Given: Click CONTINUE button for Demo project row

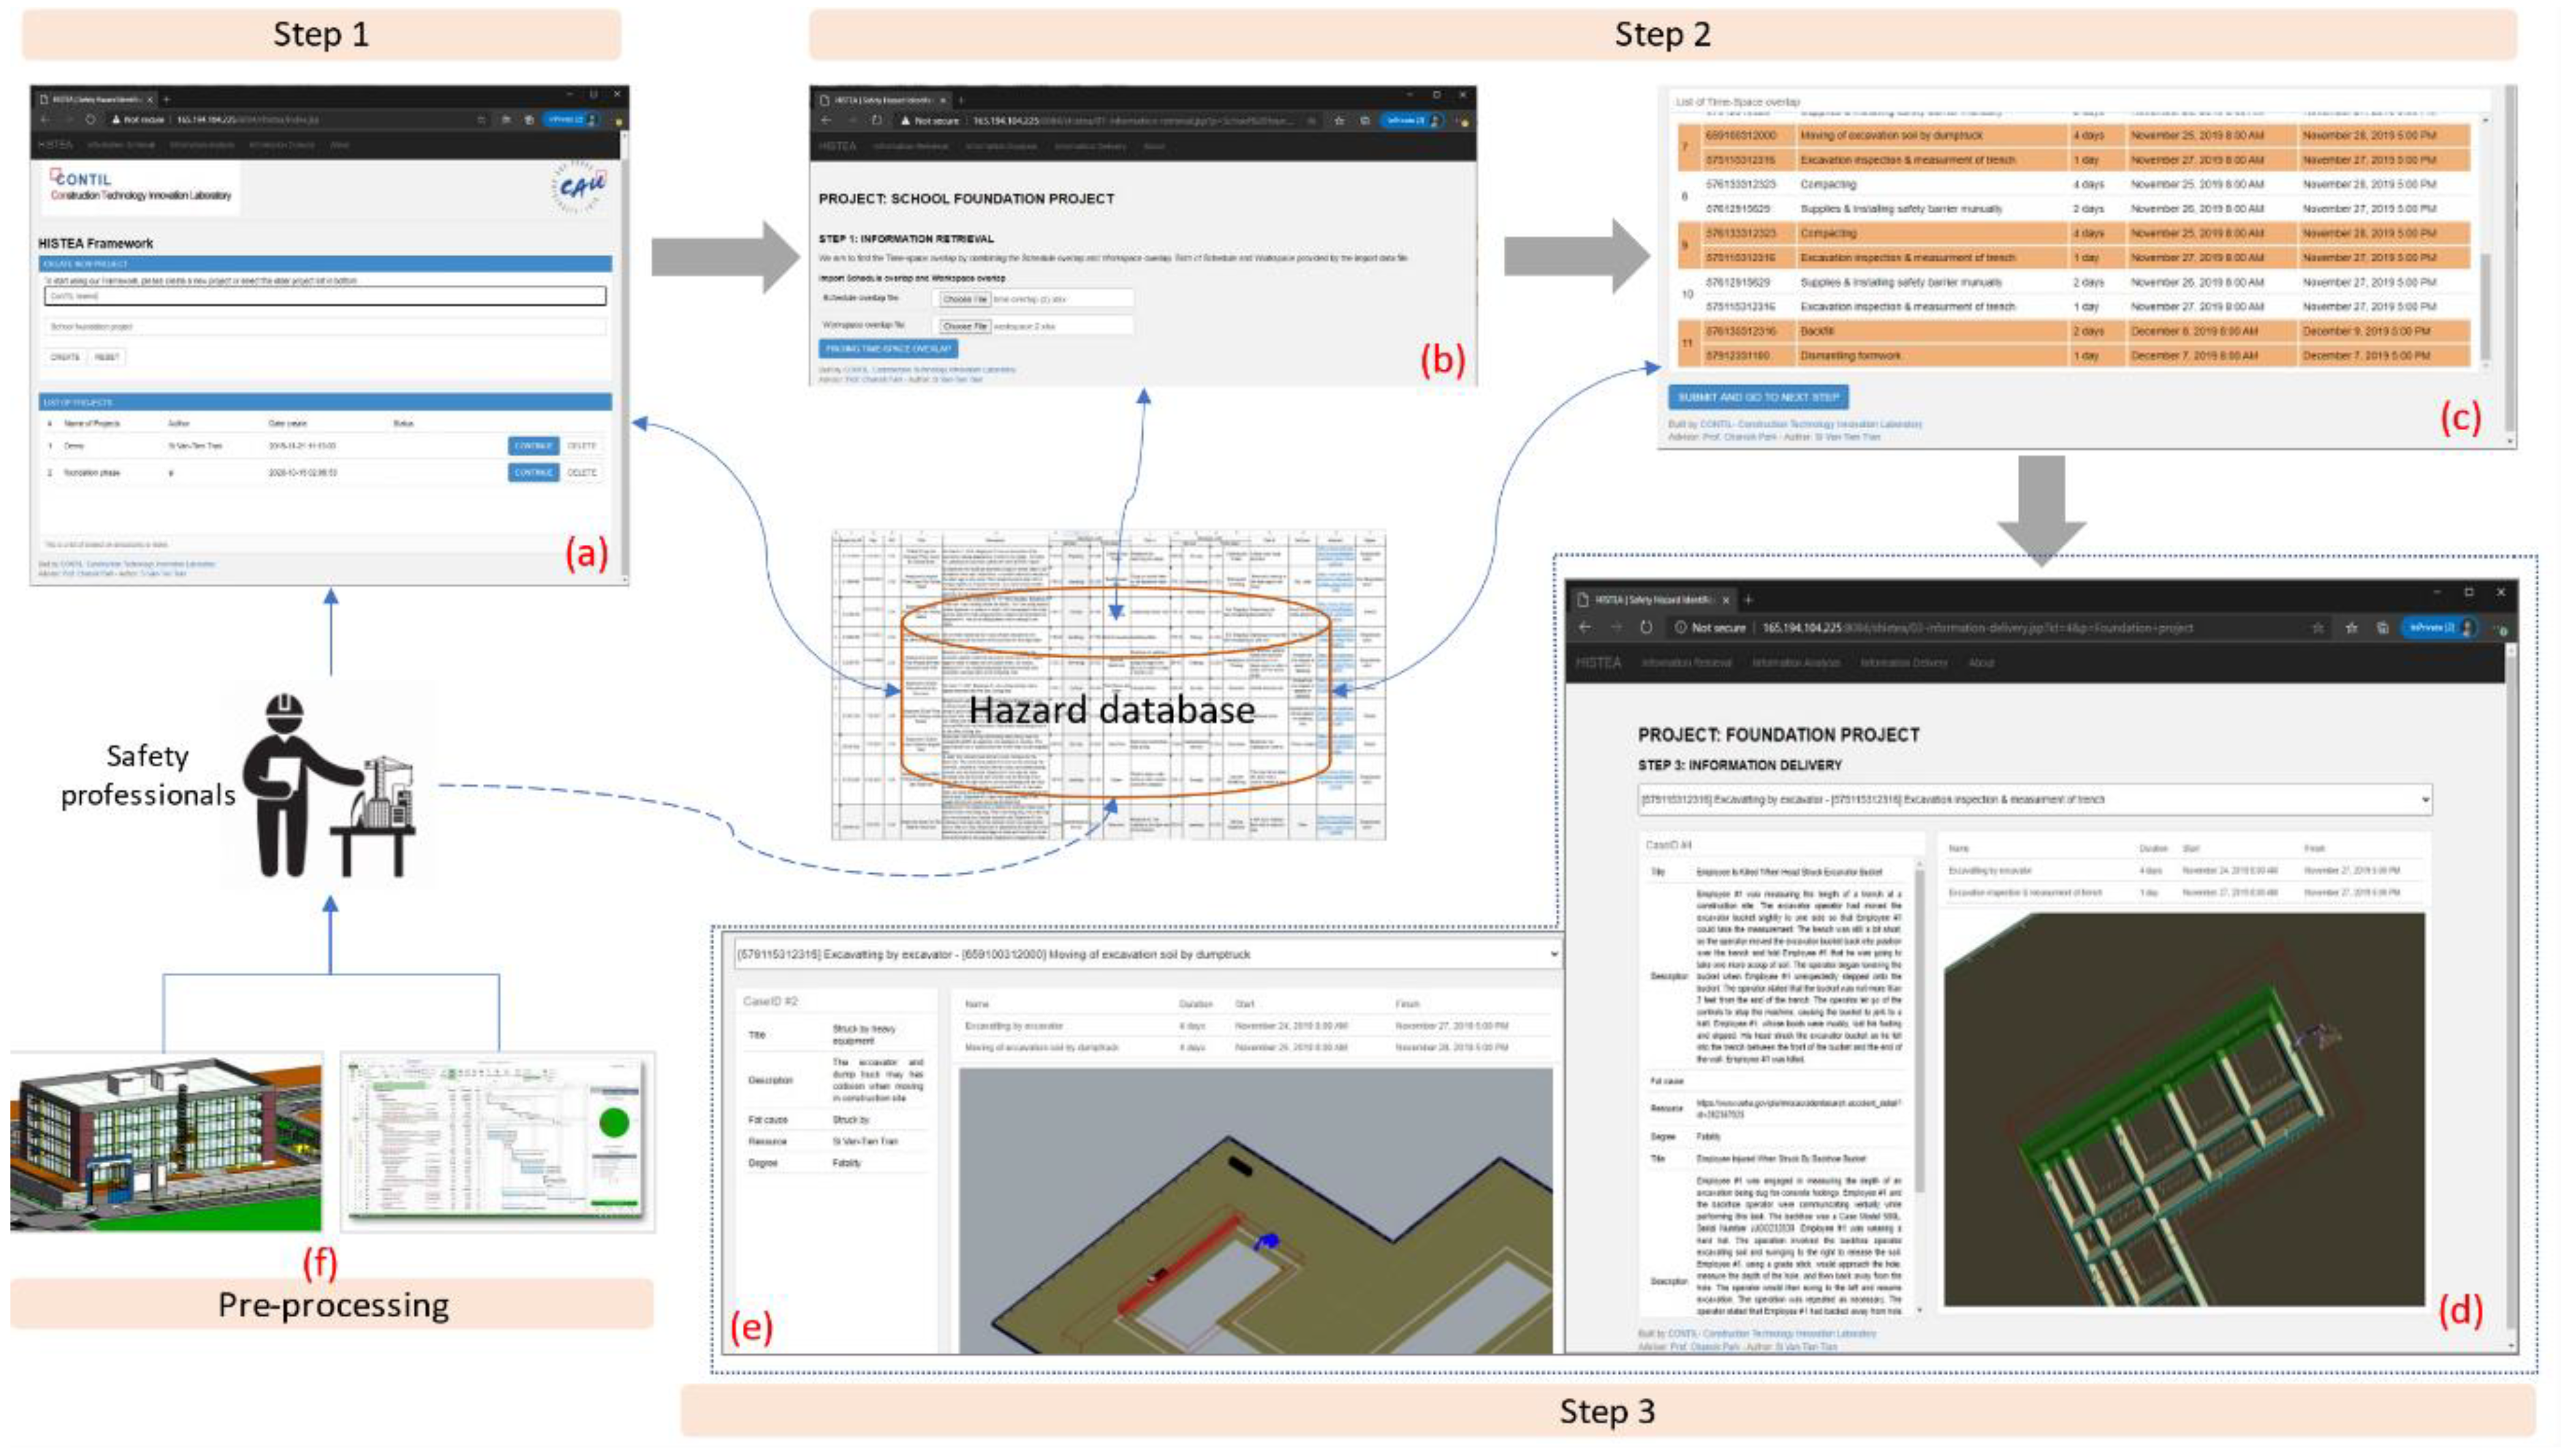Looking at the screenshot, I should pyautogui.click(x=533, y=446).
